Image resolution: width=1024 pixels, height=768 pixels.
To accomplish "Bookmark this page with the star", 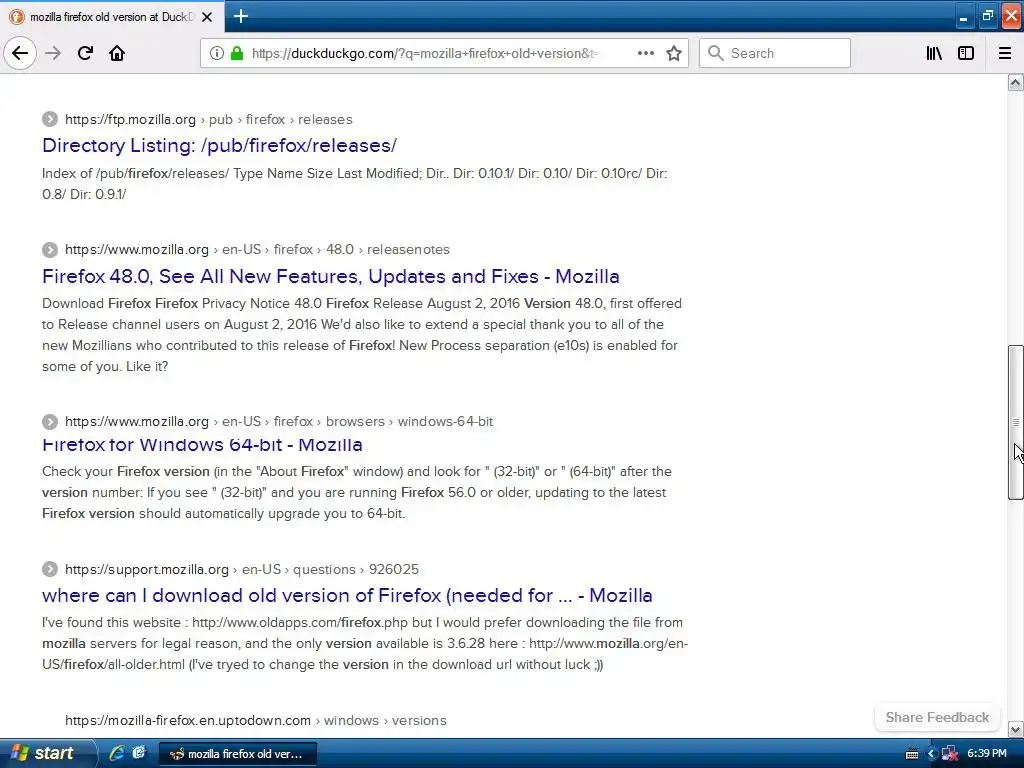I will [674, 53].
